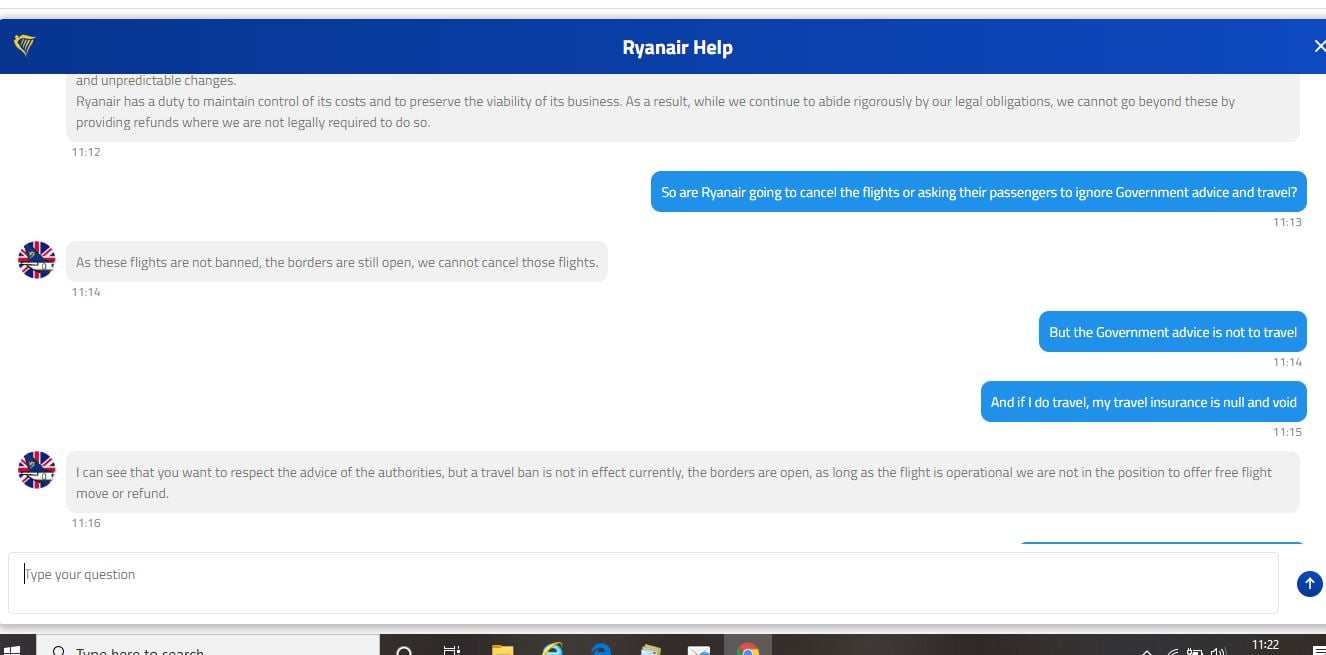
Task: Launch Microsoft Edge from the taskbar
Action: tap(601, 650)
